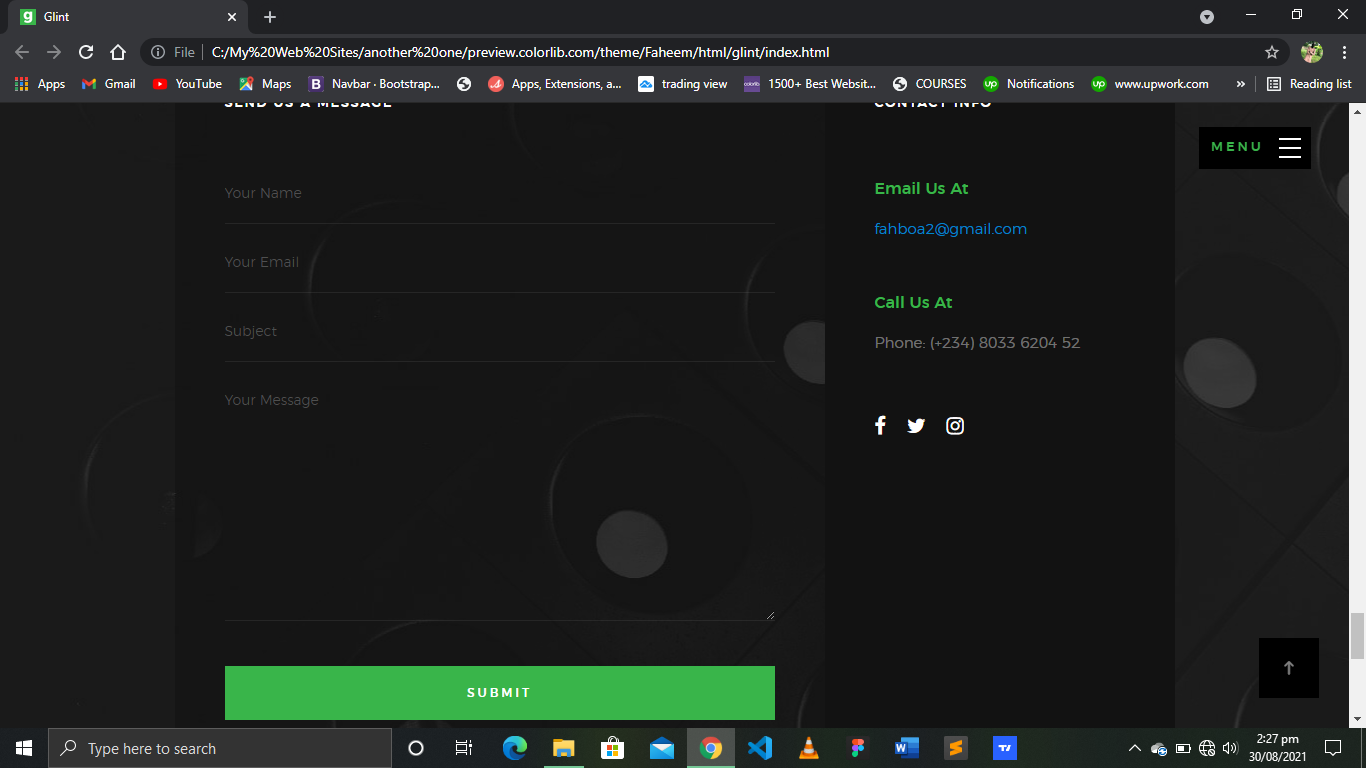Open File Explorer from taskbar
Viewport: 1366px width, 768px height.
click(x=564, y=748)
